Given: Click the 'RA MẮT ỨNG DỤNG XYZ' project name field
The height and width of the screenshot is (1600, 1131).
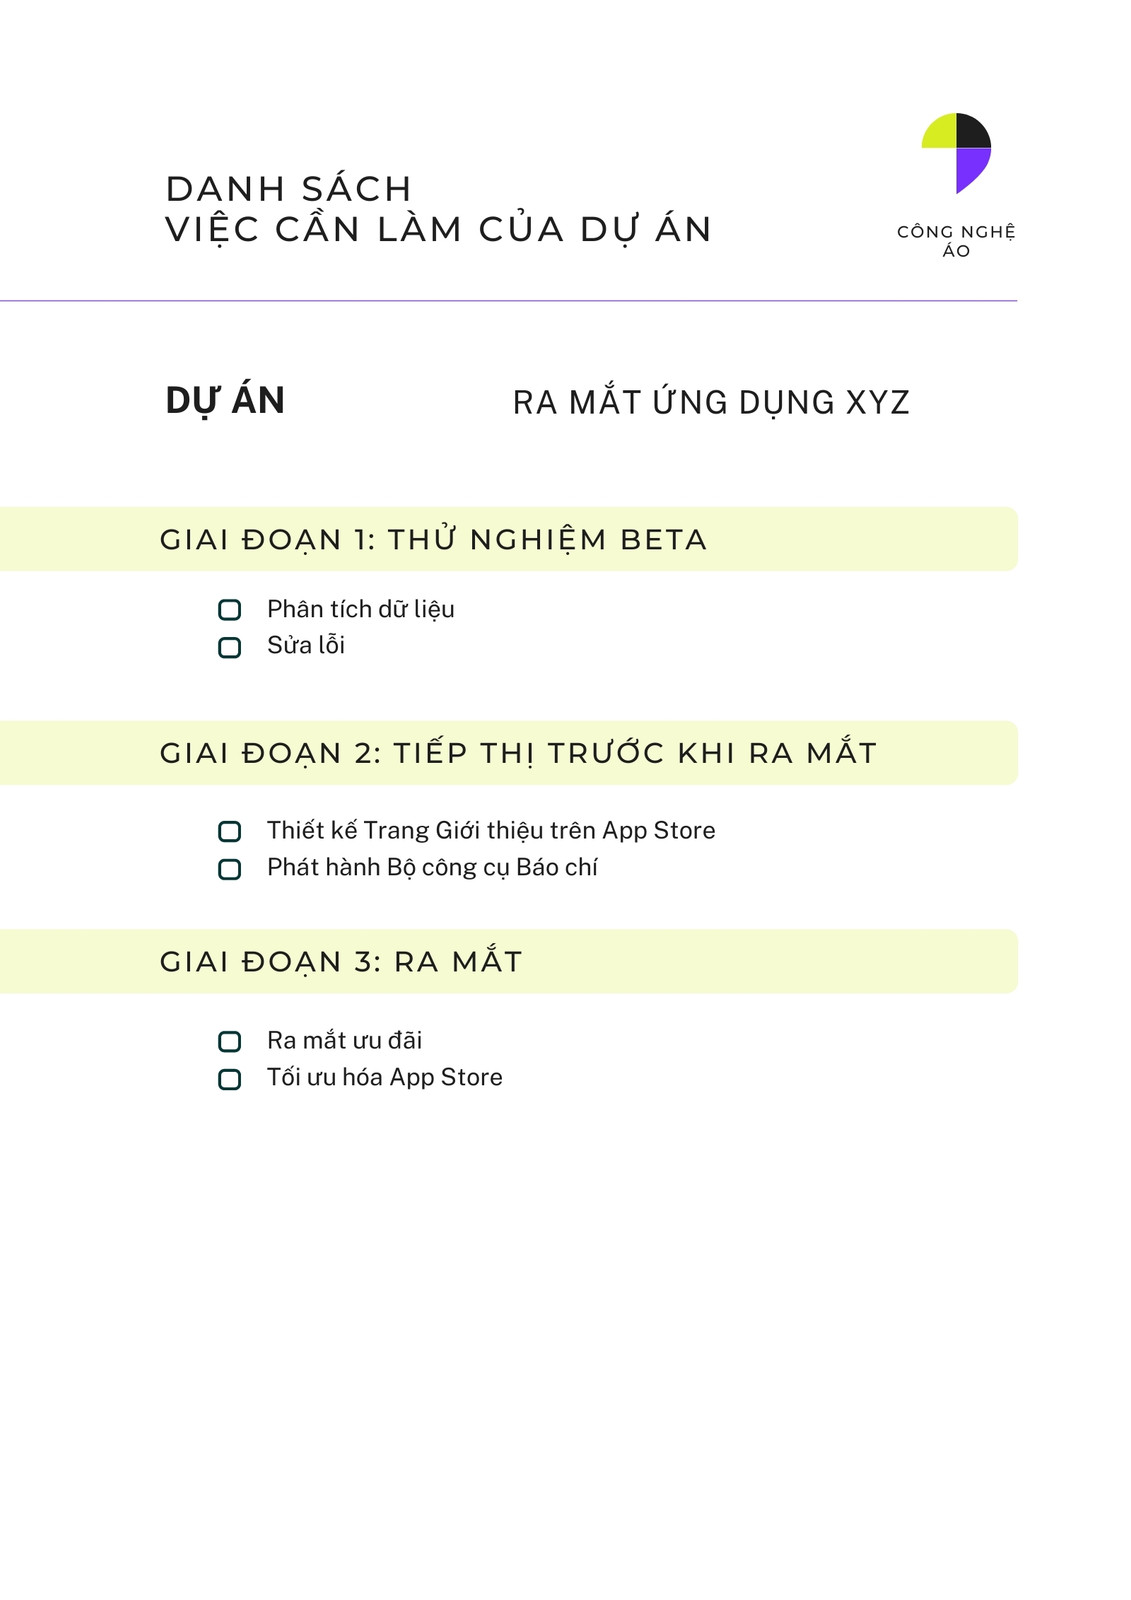Looking at the screenshot, I should [x=711, y=402].
